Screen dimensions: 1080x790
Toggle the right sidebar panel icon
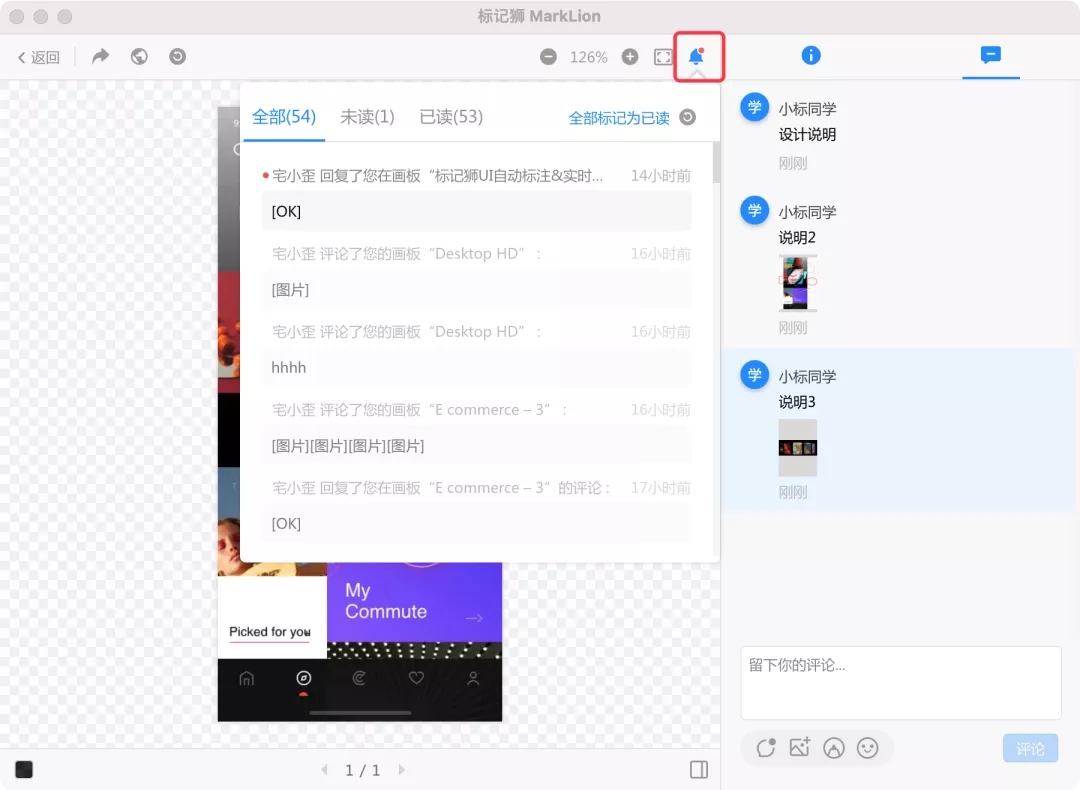tap(699, 769)
